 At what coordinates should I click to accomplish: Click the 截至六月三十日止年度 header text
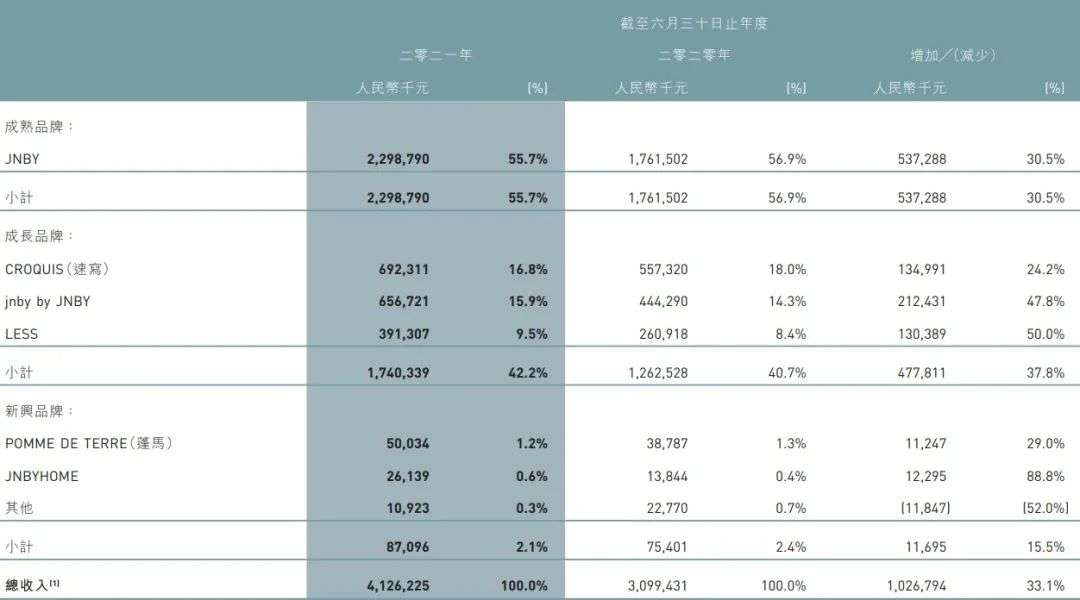(x=694, y=23)
